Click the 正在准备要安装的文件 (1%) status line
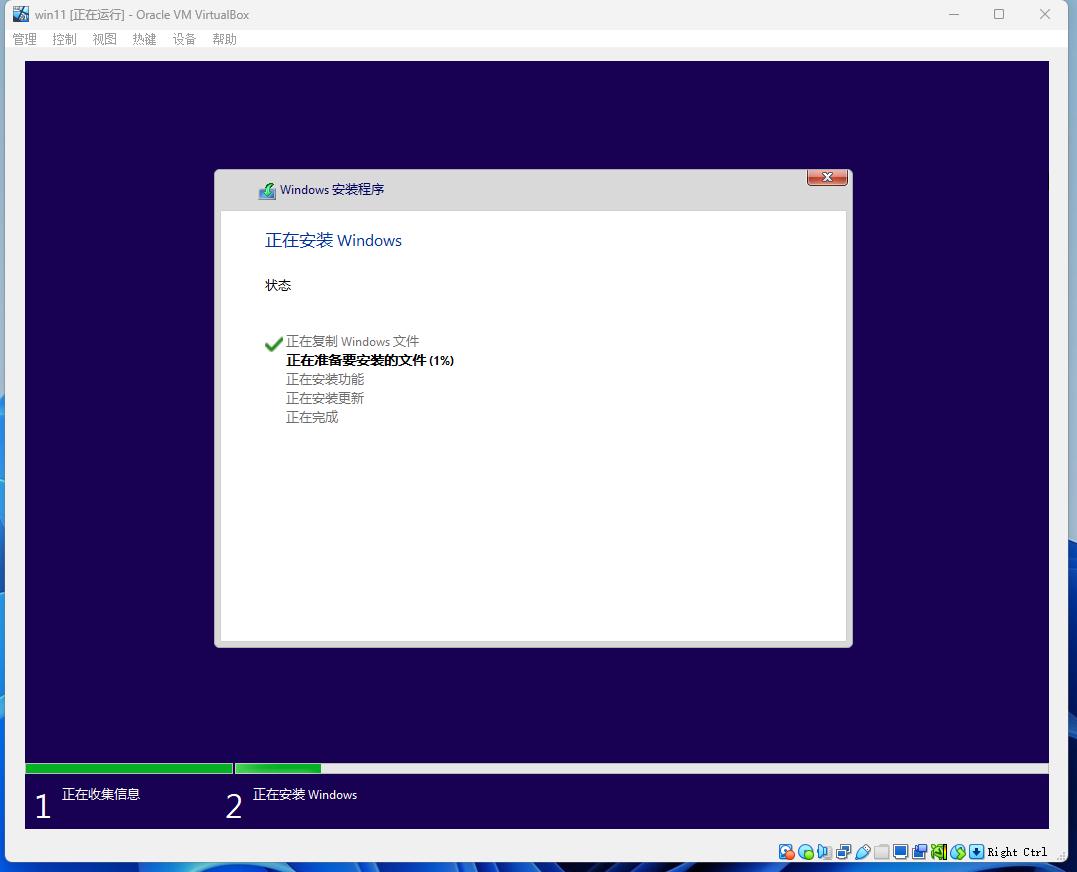 pyautogui.click(x=370, y=360)
